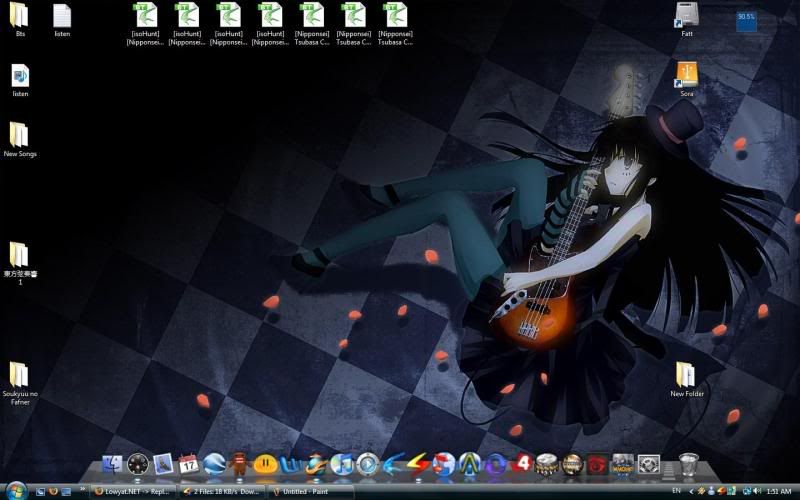Switch to Lowyat.NET browser taskbar window
The image size is (800, 500).
click(133, 491)
